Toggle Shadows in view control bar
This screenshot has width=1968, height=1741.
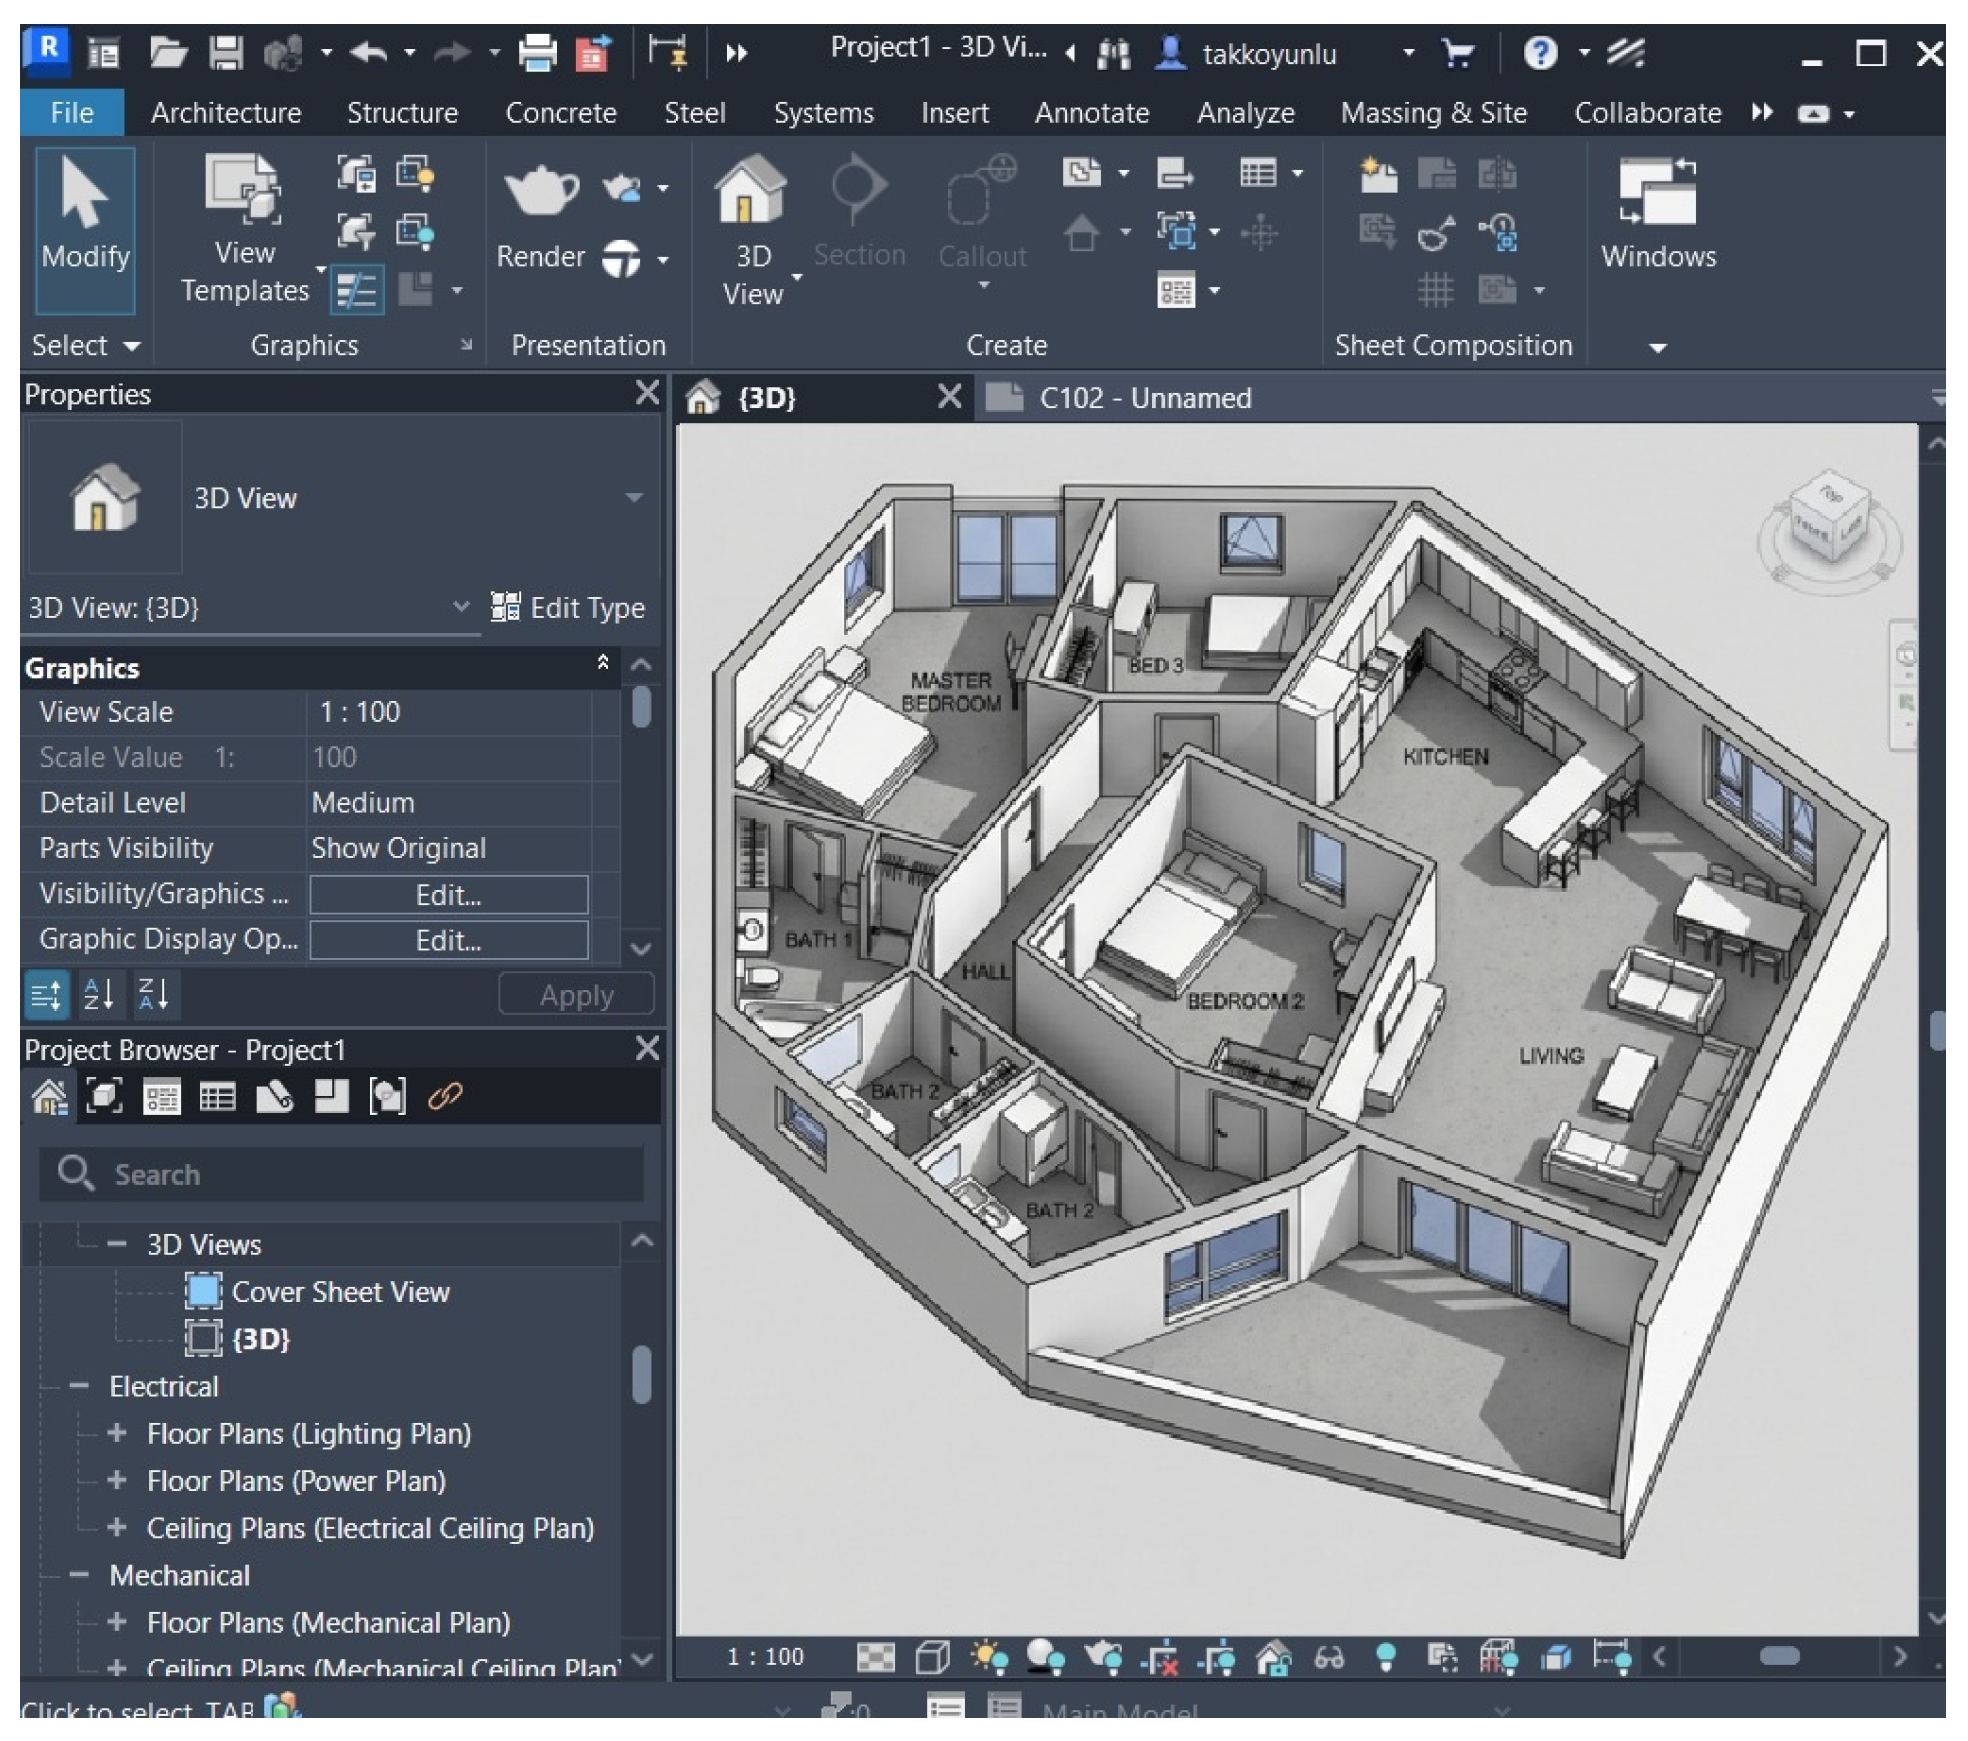point(1045,1657)
